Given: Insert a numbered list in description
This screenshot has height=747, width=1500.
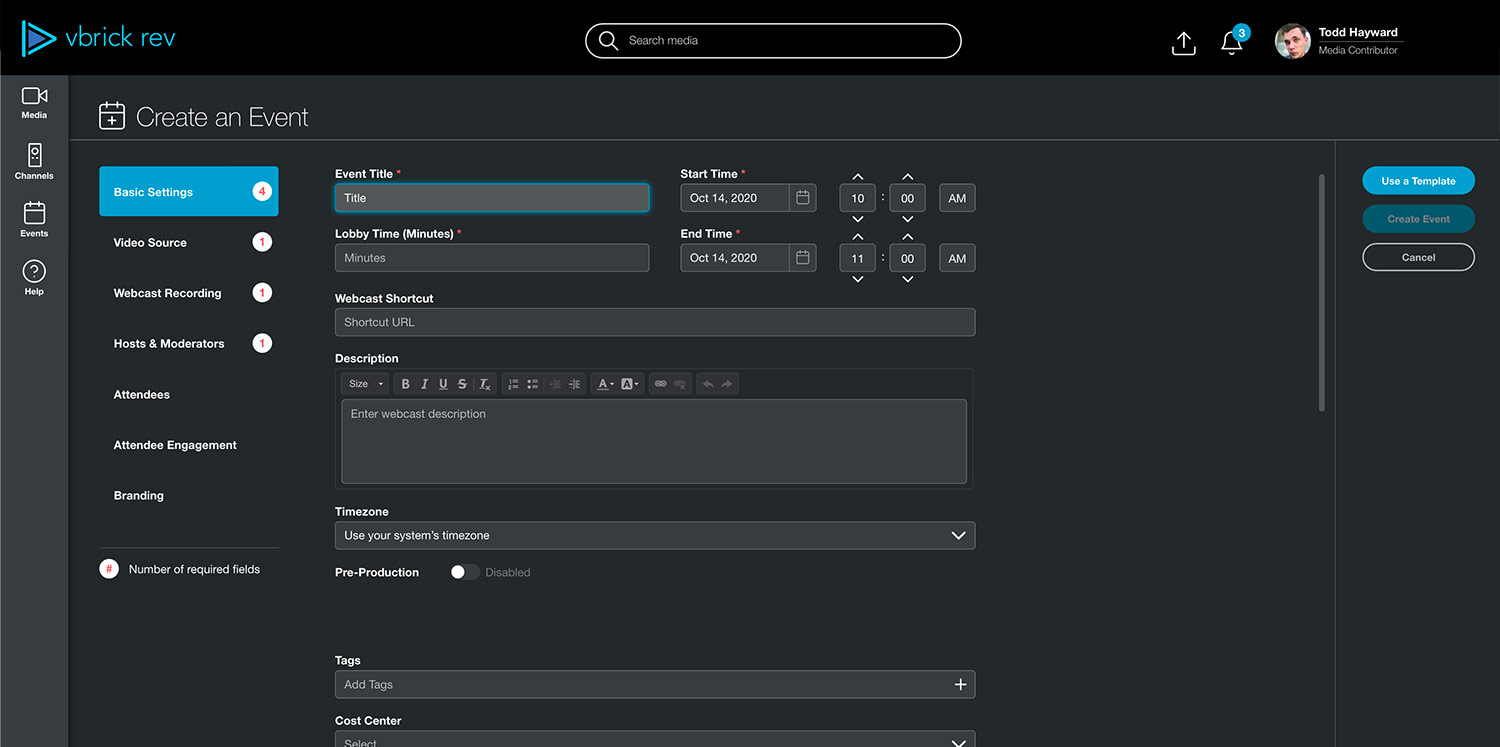Looking at the screenshot, I should [x=513, y=384].
